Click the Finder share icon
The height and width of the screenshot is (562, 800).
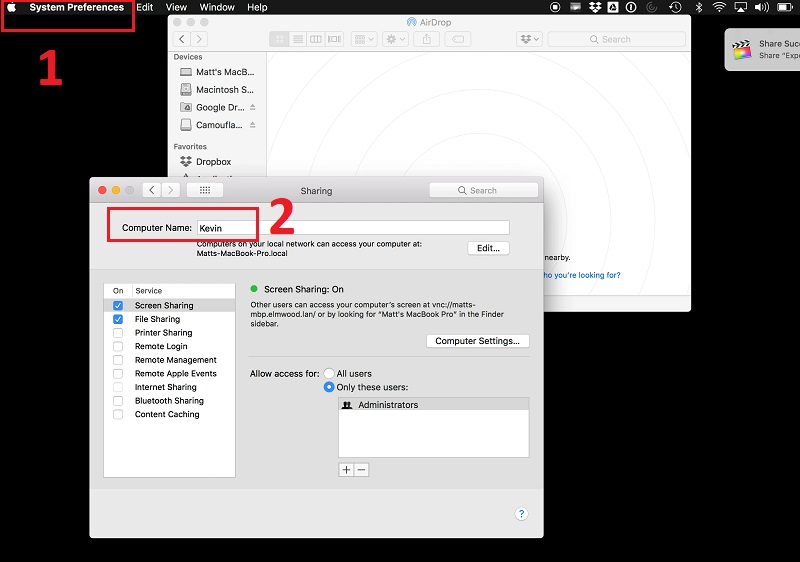[x=427, y=39]
